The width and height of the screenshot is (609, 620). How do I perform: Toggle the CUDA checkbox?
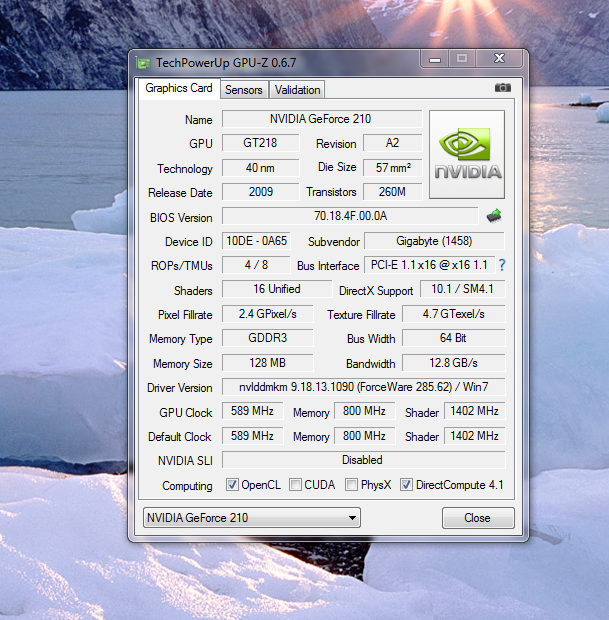coord(295,484)
